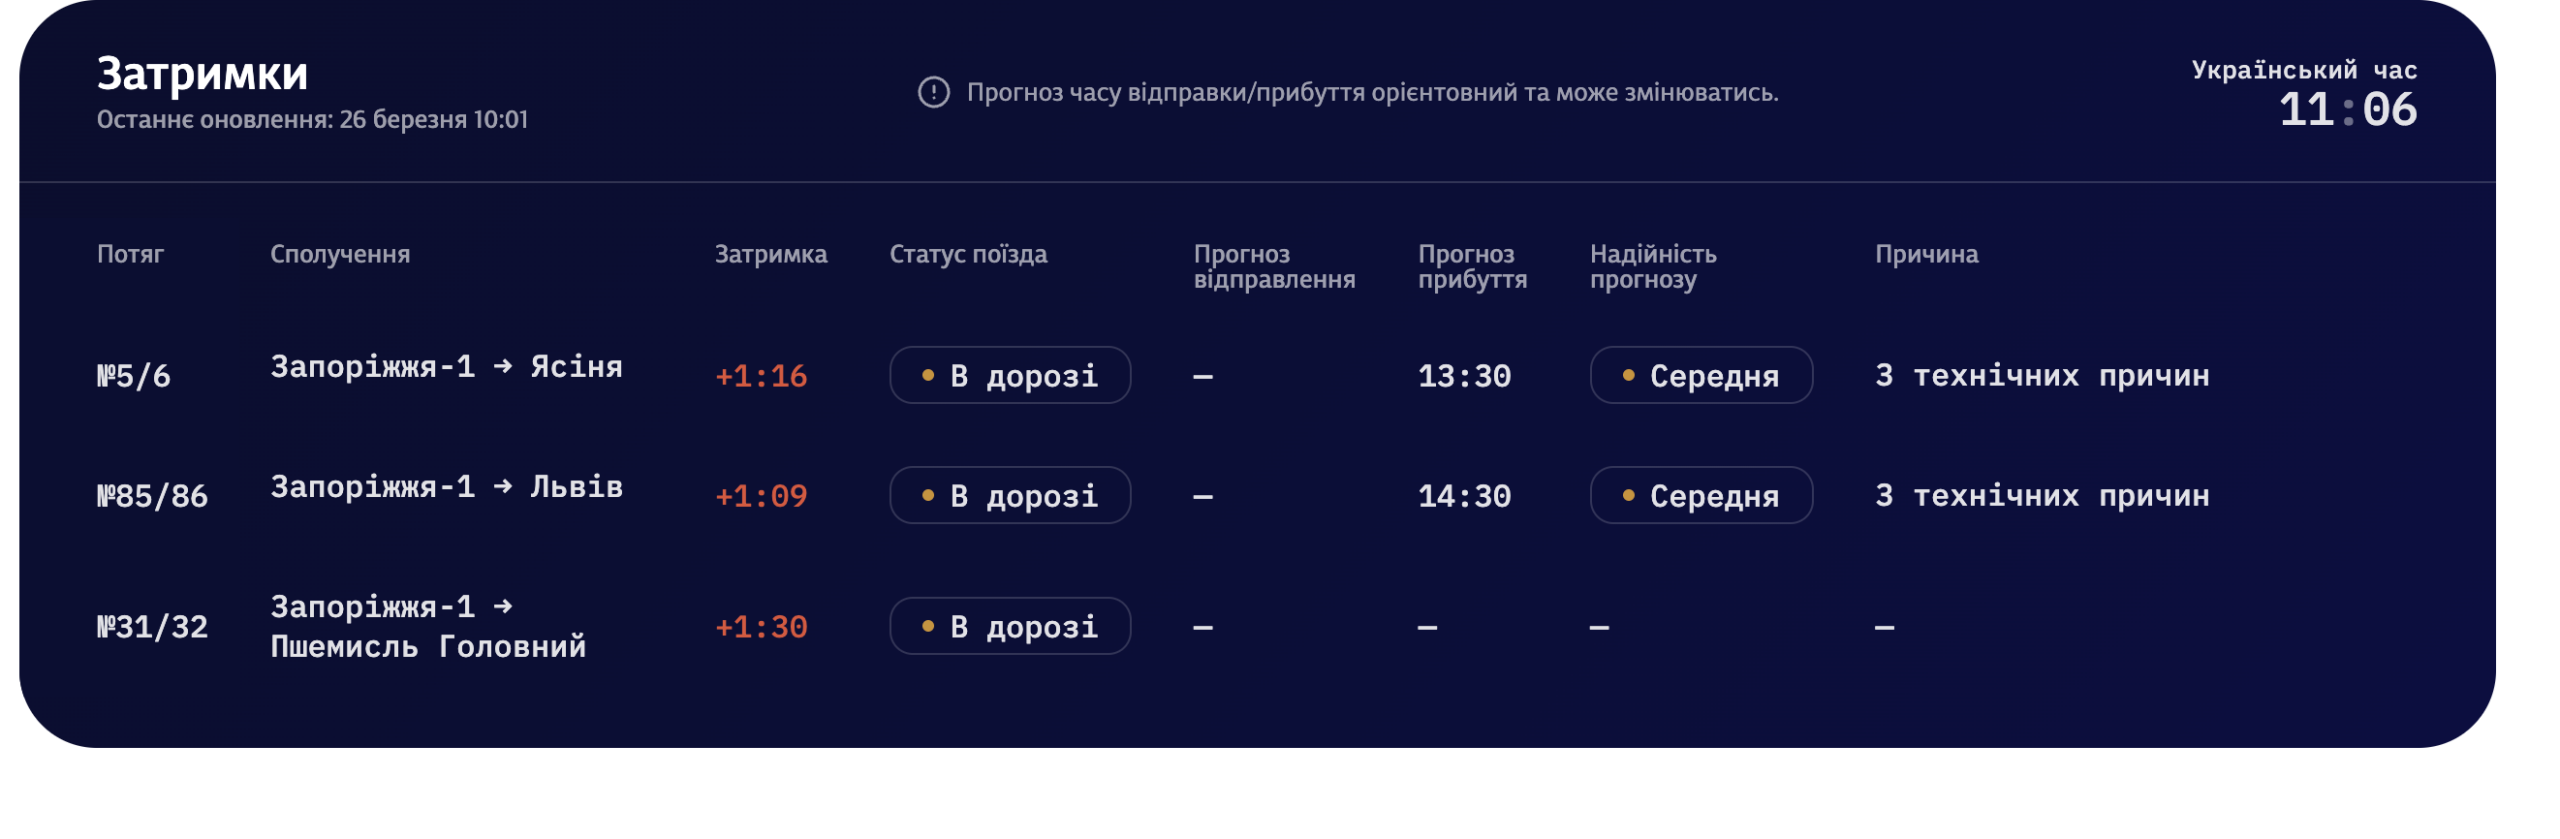This screenshot has width=2560, height=839.
Task: Click the Ukrainian time clock 11:06
Action: 2347,109
